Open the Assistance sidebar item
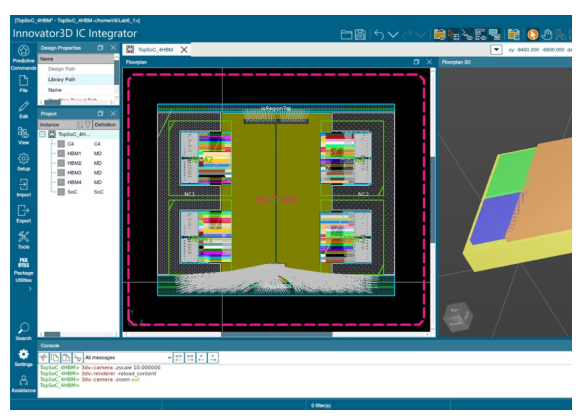 tap(23, 384)
